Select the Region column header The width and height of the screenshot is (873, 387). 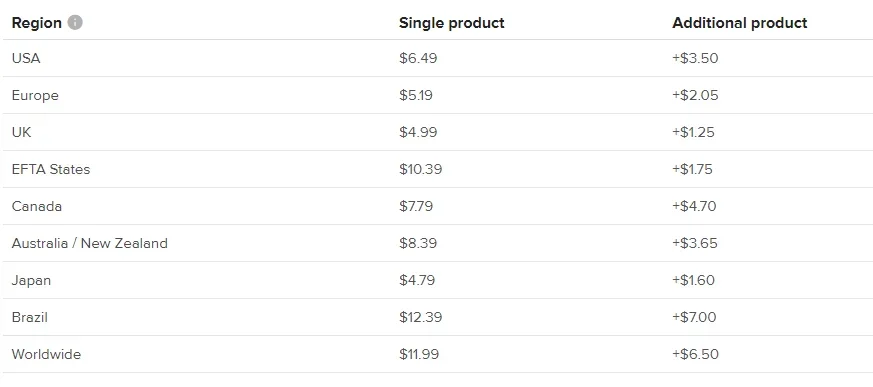[x=37, y=23]
